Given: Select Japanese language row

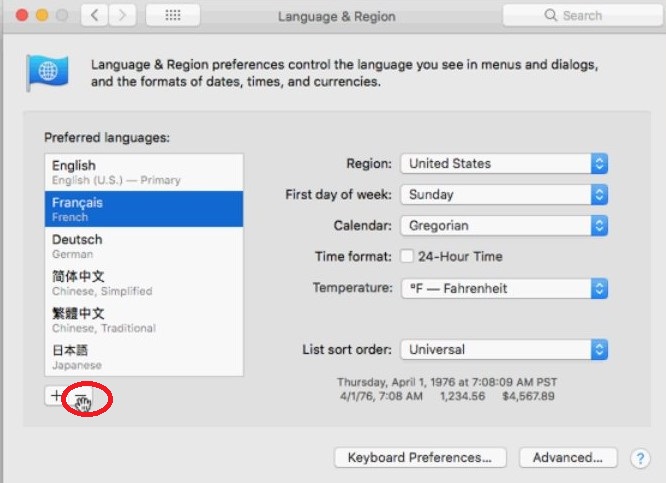Looking at the screenshot, I should click(144, 357).
